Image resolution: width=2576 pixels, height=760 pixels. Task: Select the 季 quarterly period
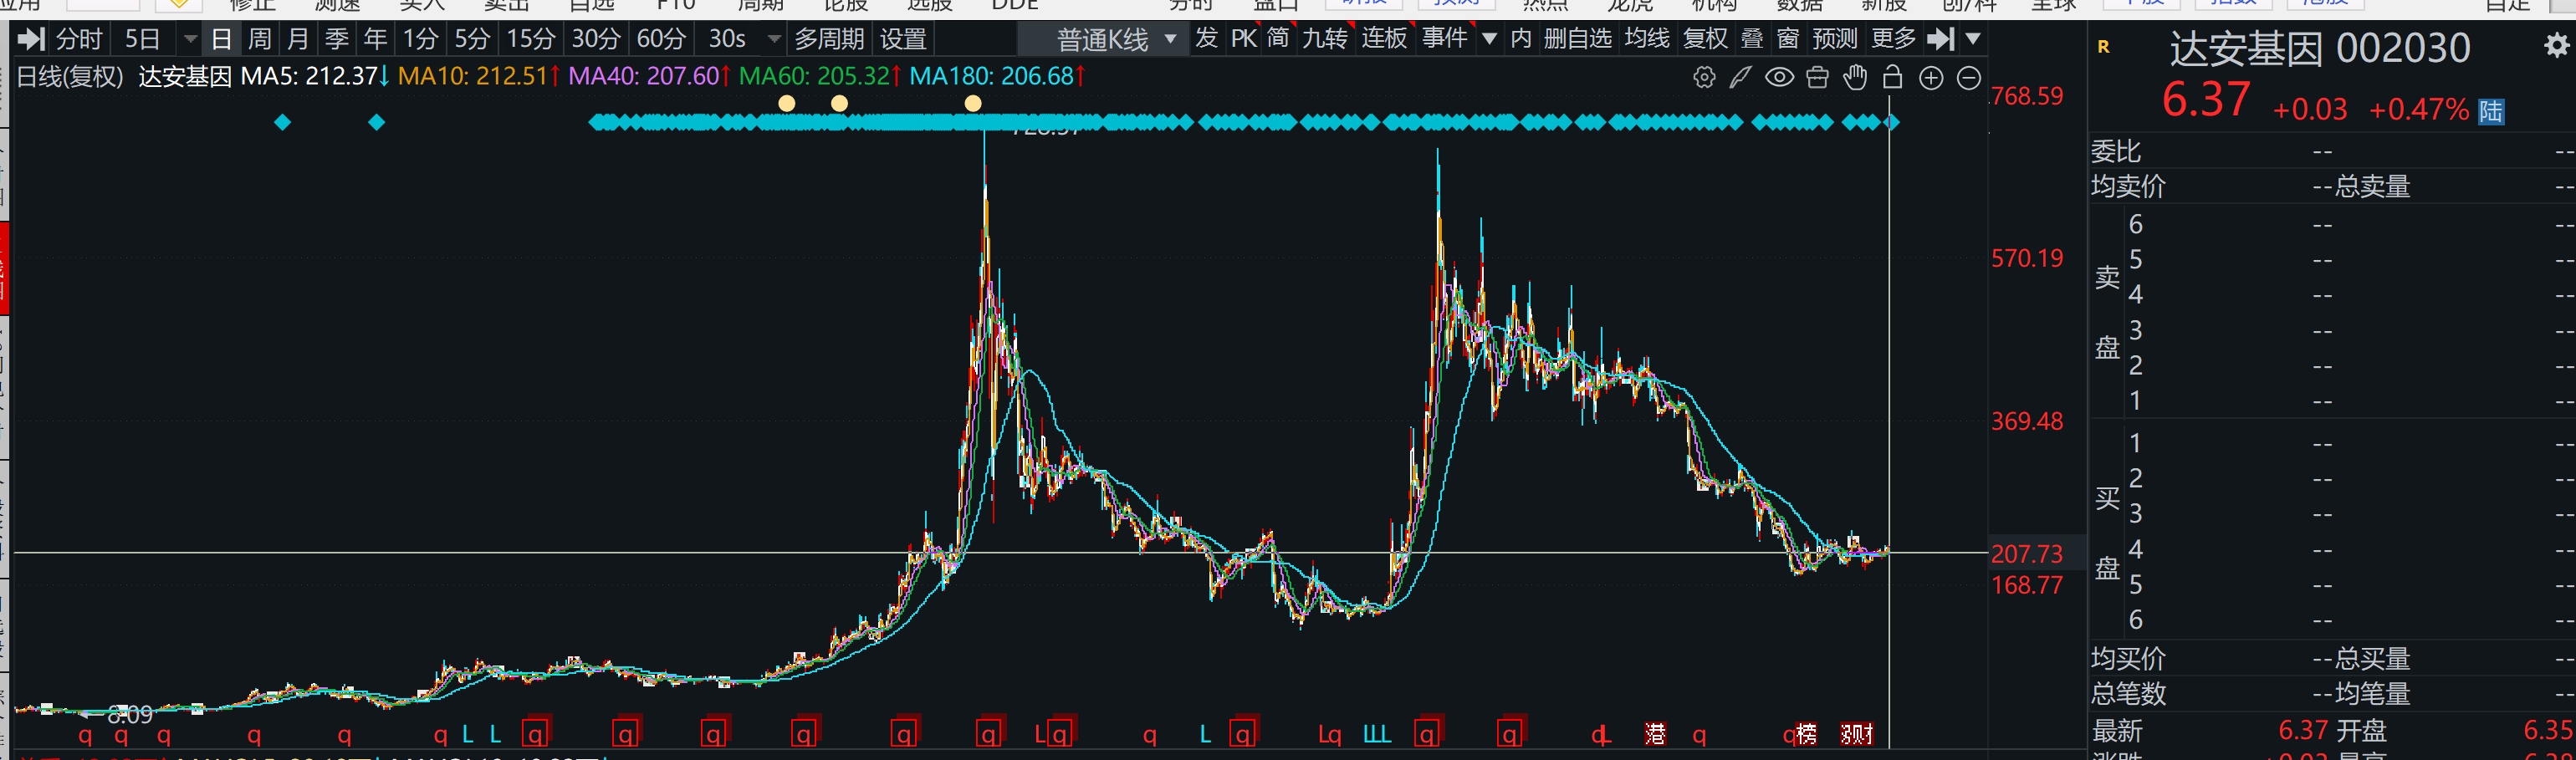click(x=337, y=39)
